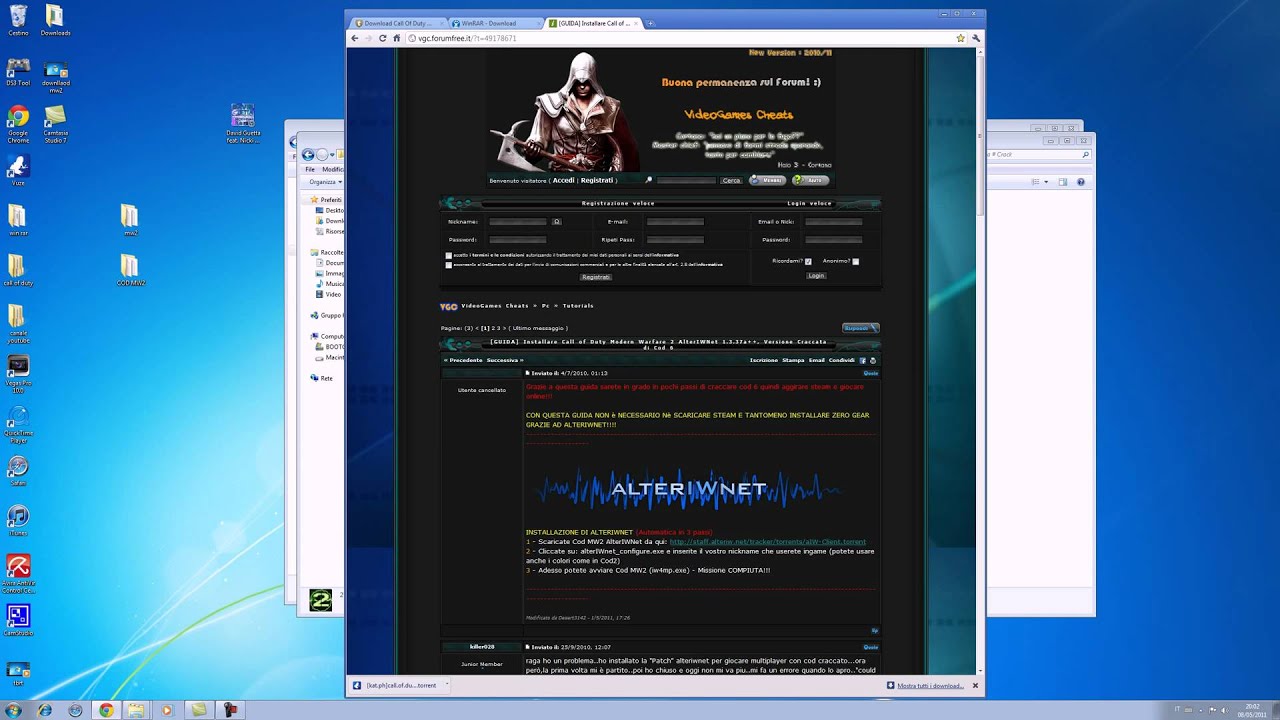Bookmark this page with the star icon
This screenshot has height=720, width=1280.
961,38
